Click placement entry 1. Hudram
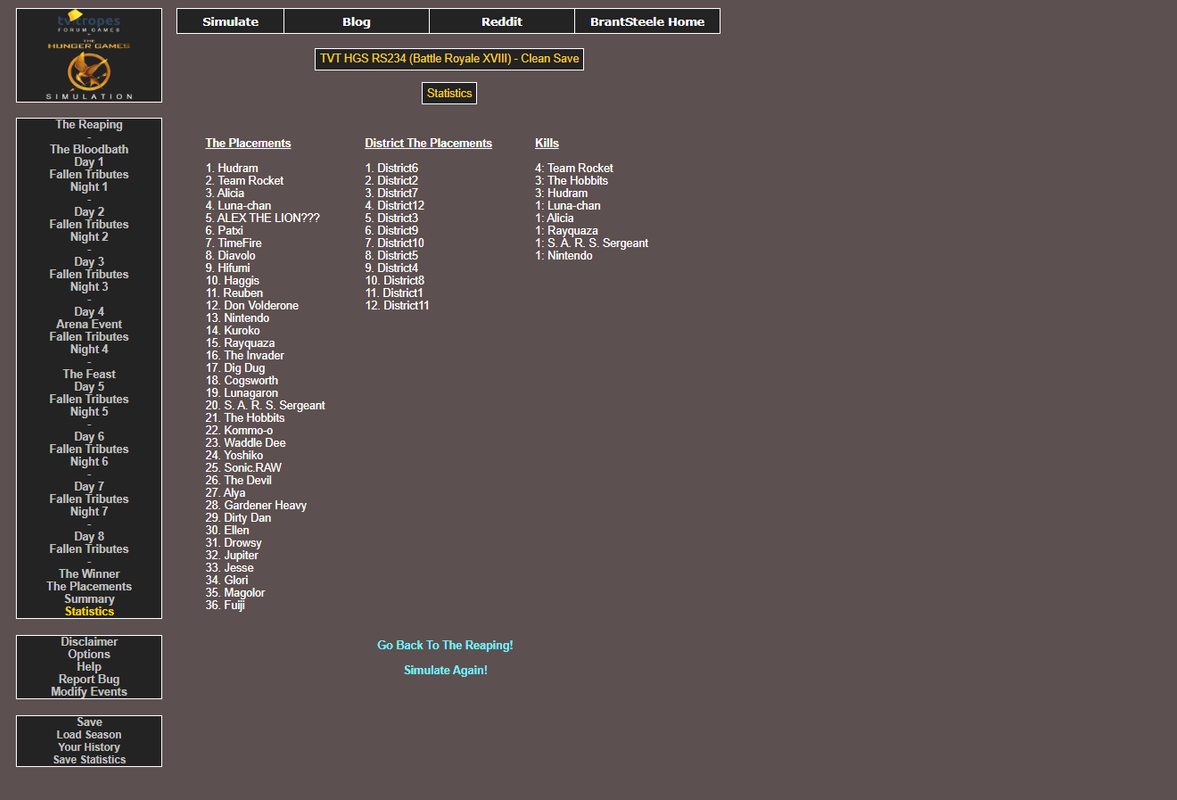This screenshot has width=1177, height=800. tap(232, 168)
